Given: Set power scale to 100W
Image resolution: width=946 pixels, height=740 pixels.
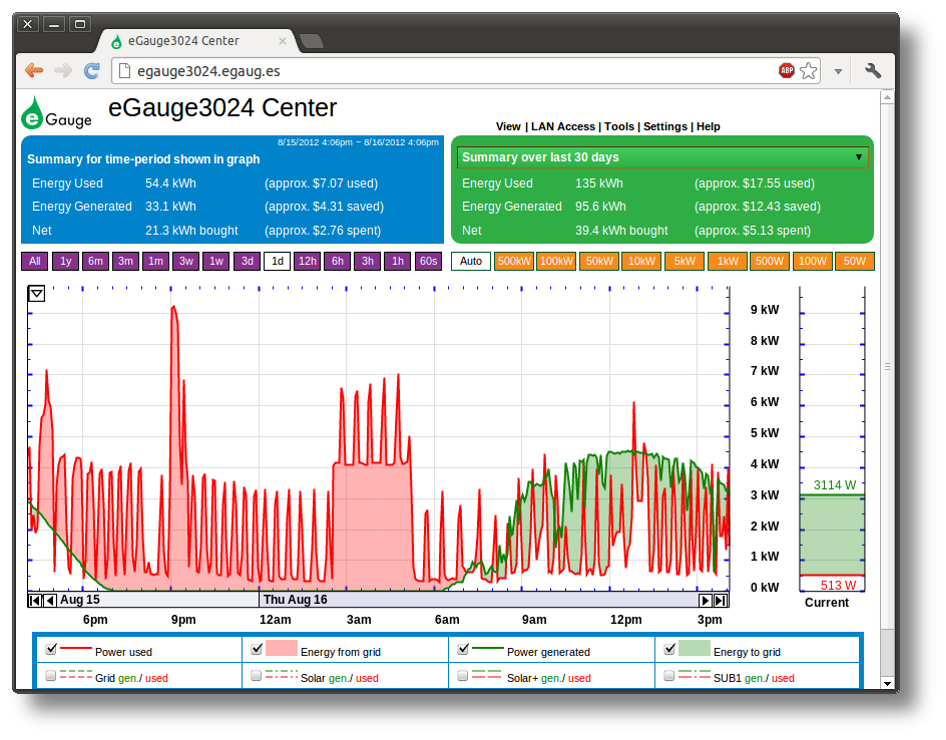Looking at the screenshot, I should pyautogui.click(x=812, y=261).
